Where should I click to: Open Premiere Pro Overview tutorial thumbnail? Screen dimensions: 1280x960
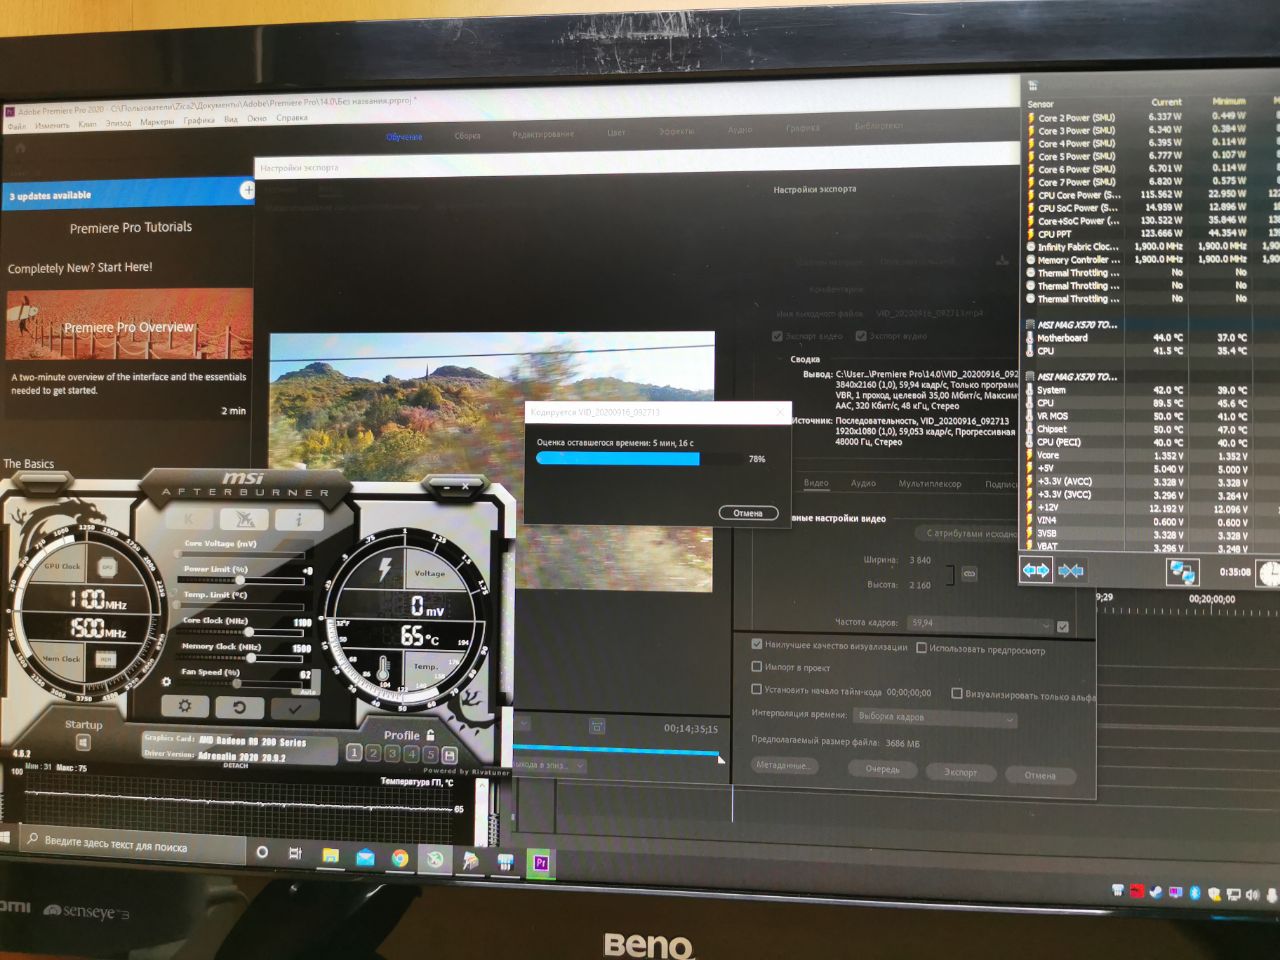point(129,326)
